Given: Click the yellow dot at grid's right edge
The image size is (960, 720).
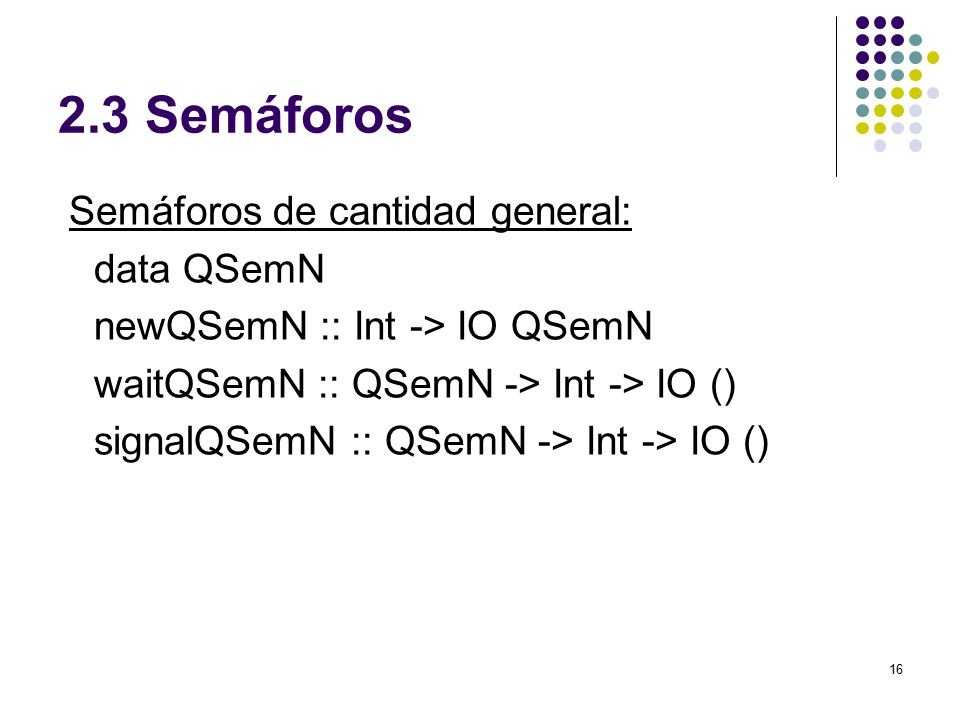Looking at the screenshot, I should [933, 58].
